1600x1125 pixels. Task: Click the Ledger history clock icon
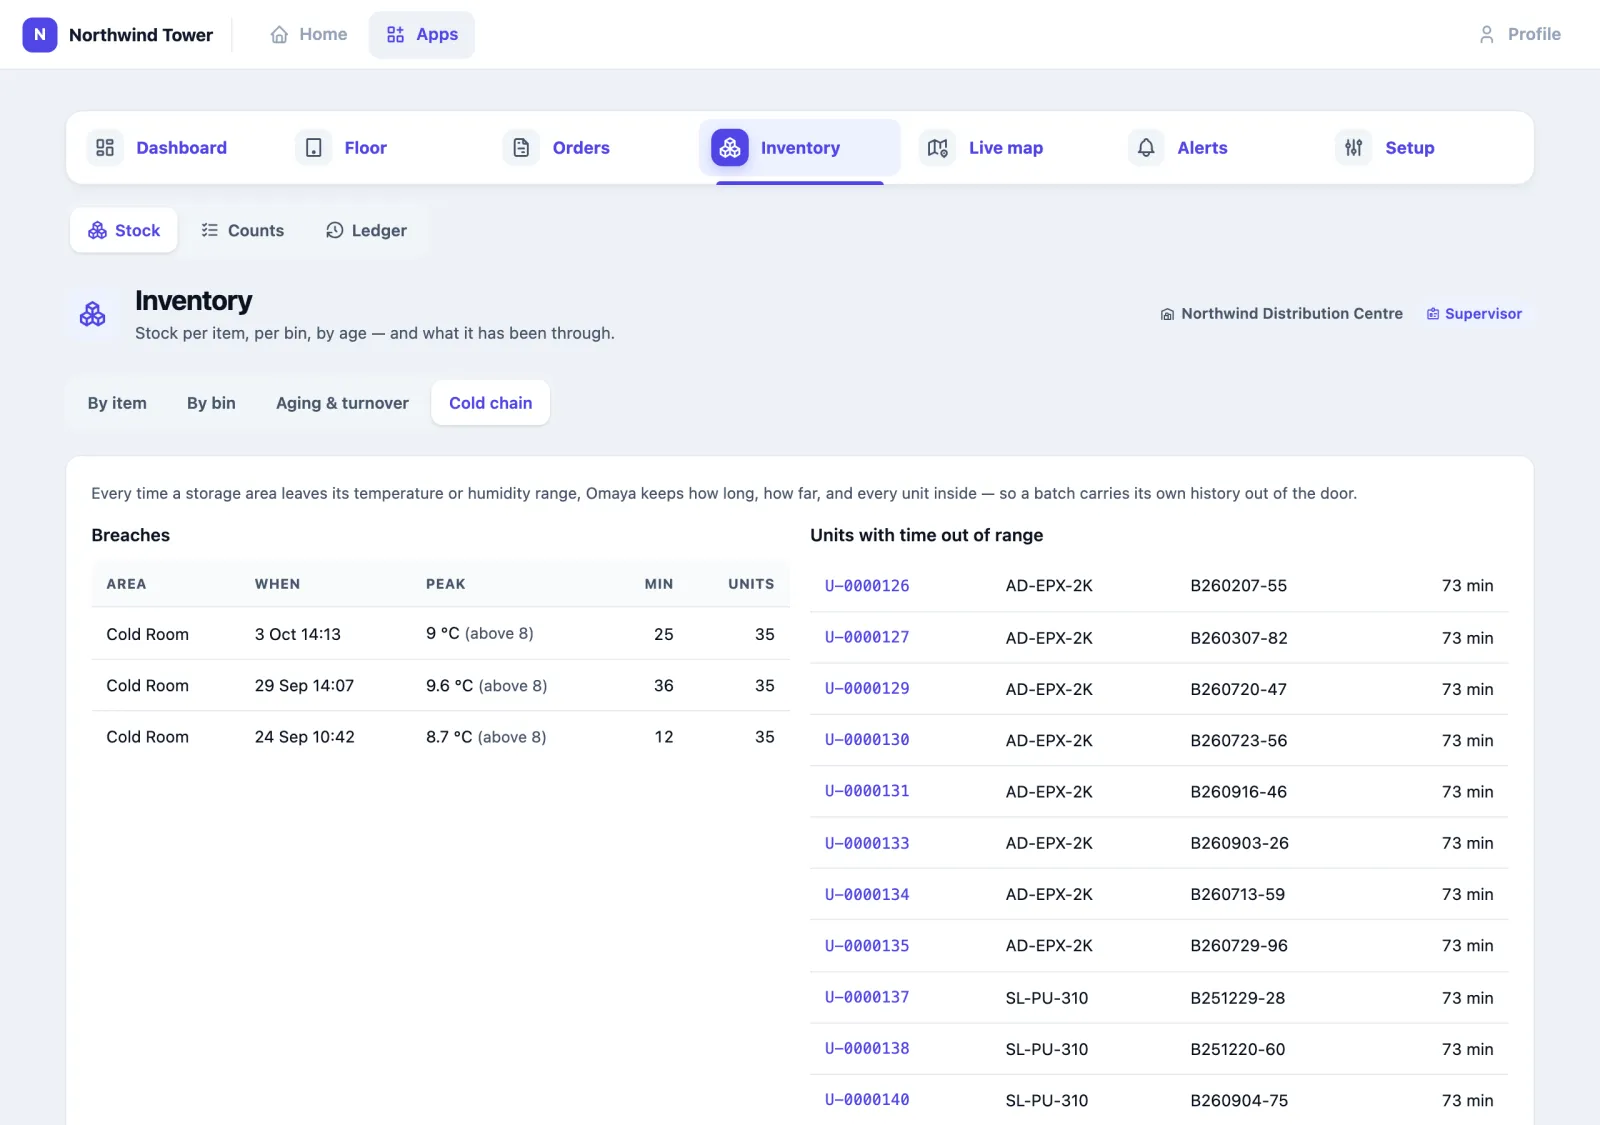coord(335,231)
